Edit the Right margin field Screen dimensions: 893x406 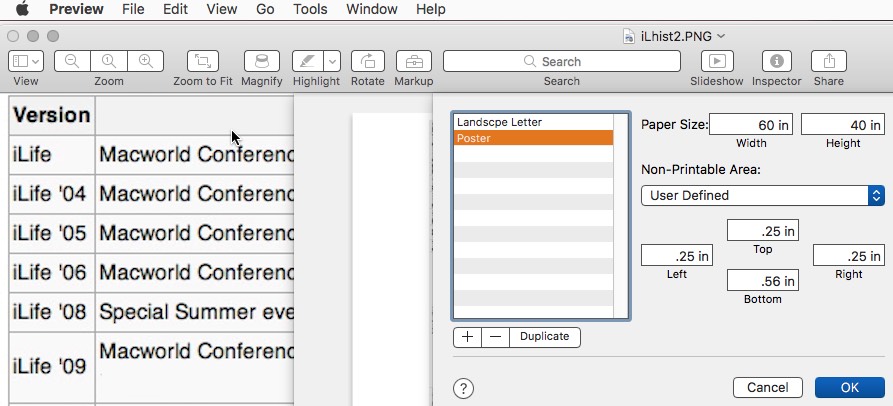click(x=849, y=256)
